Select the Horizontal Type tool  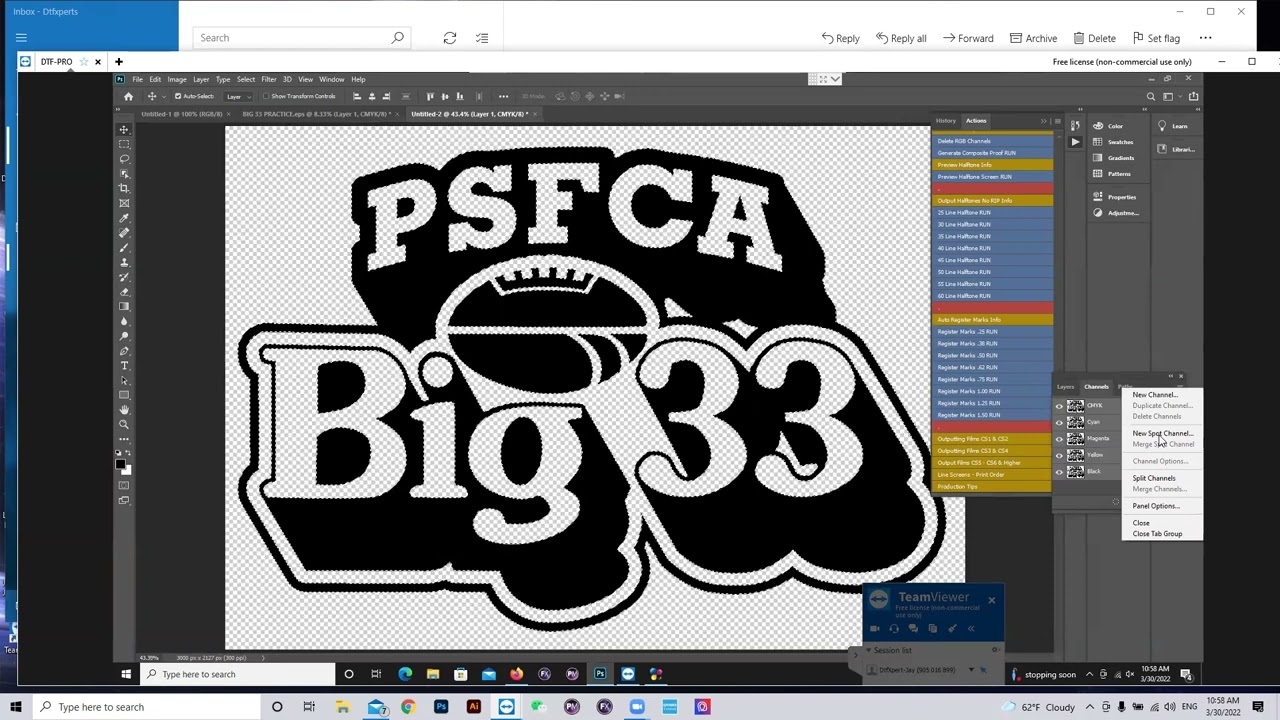124,366
